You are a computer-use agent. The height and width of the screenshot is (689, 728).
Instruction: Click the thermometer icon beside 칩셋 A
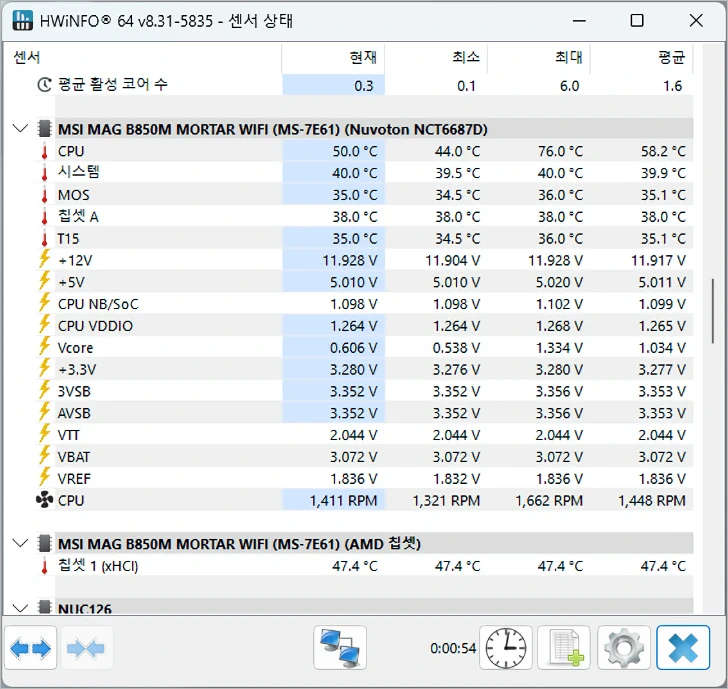pos(45,216)
